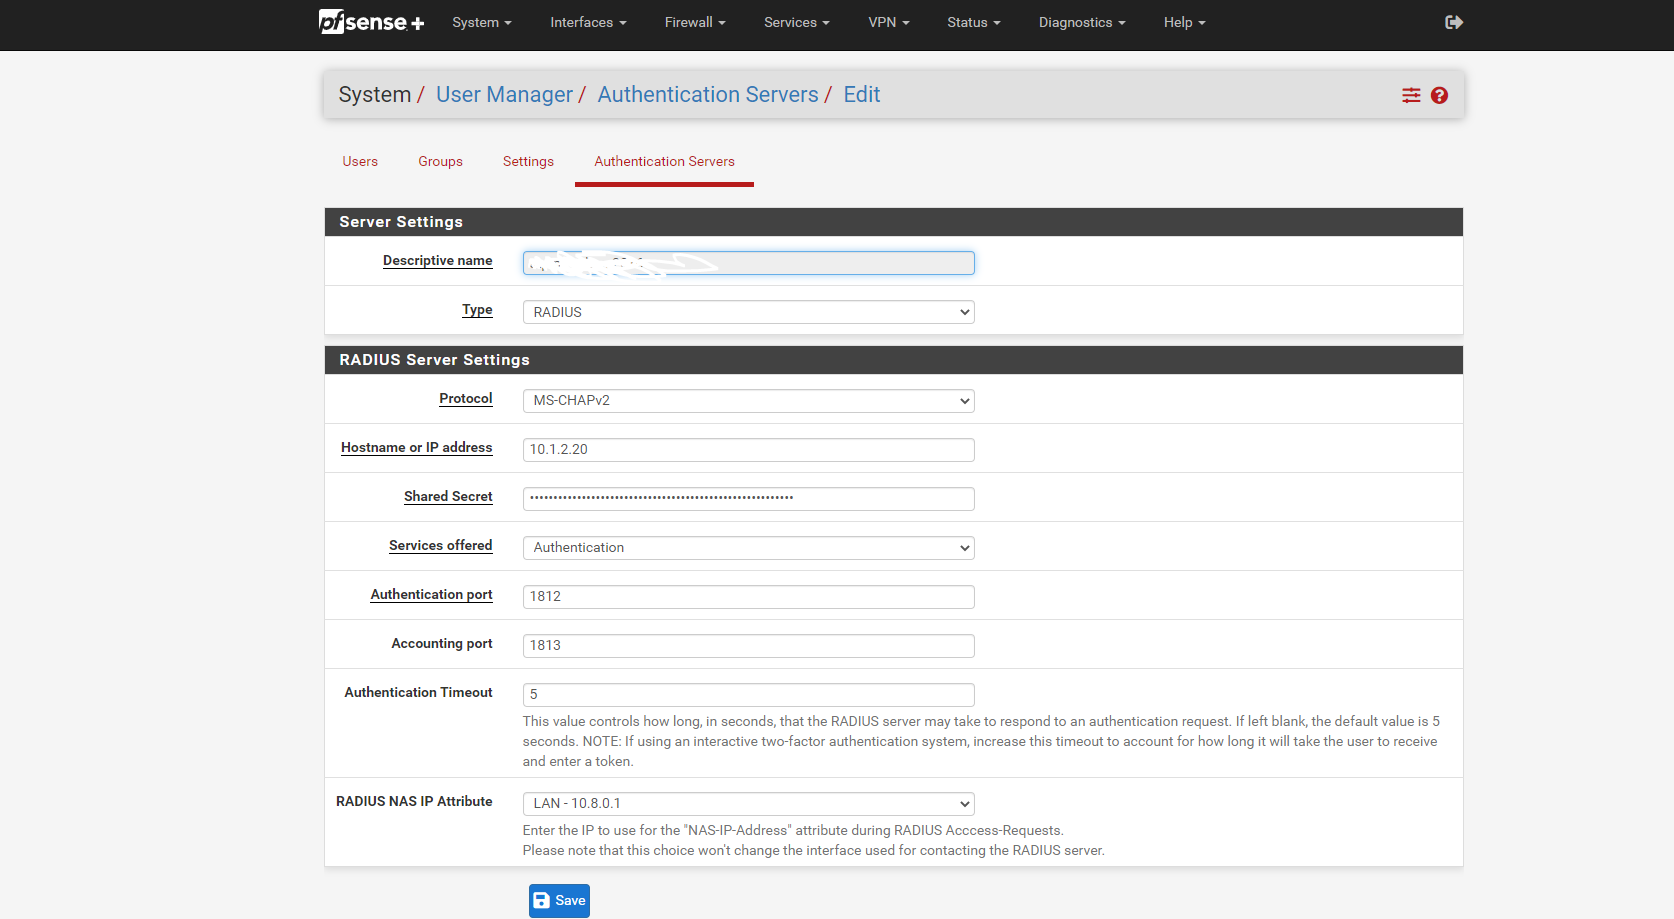Image resolution: width=1674 pixels, height=919 pixels.
Task: Open the VPN menu
Action: tap(888, 22)
